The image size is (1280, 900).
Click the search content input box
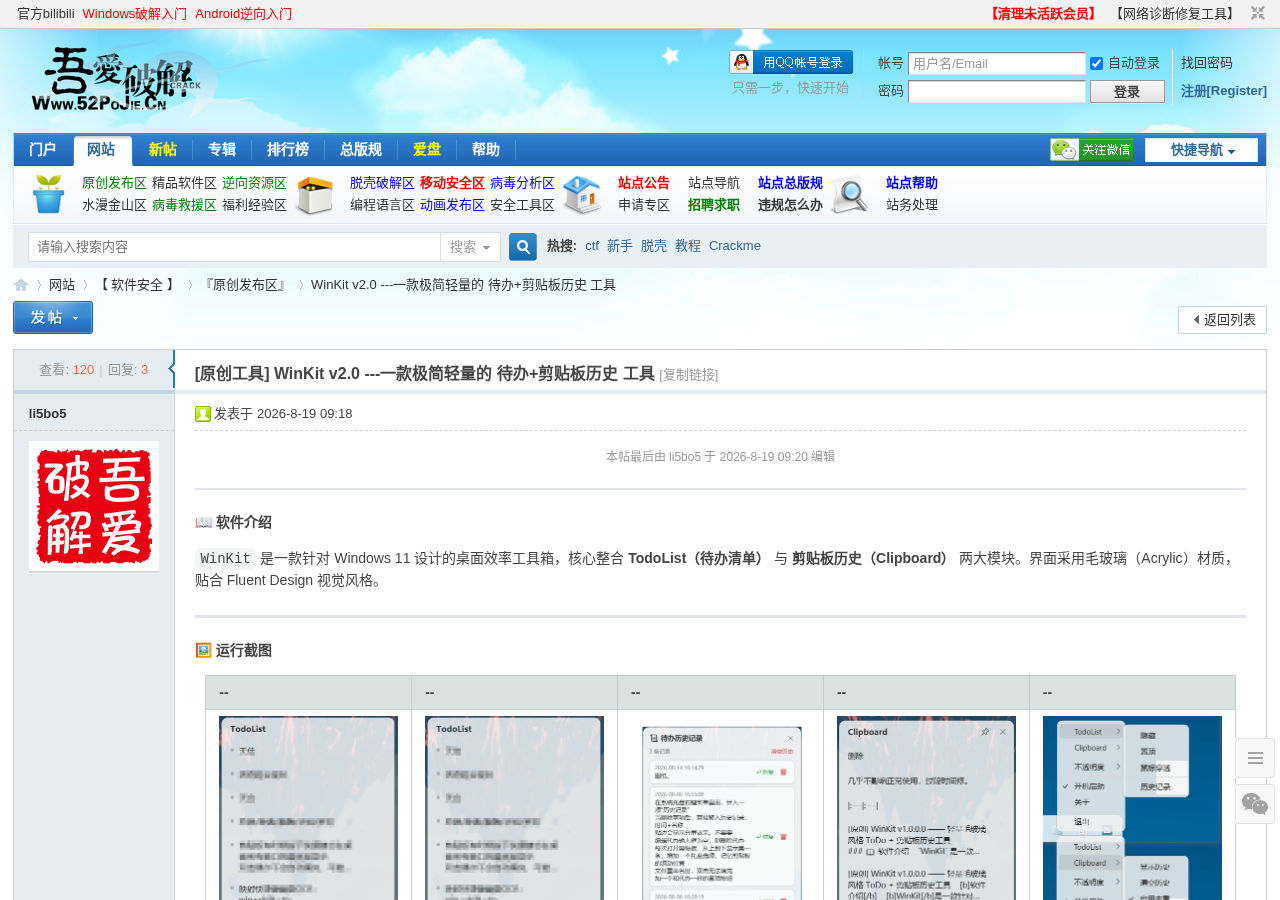235,247
